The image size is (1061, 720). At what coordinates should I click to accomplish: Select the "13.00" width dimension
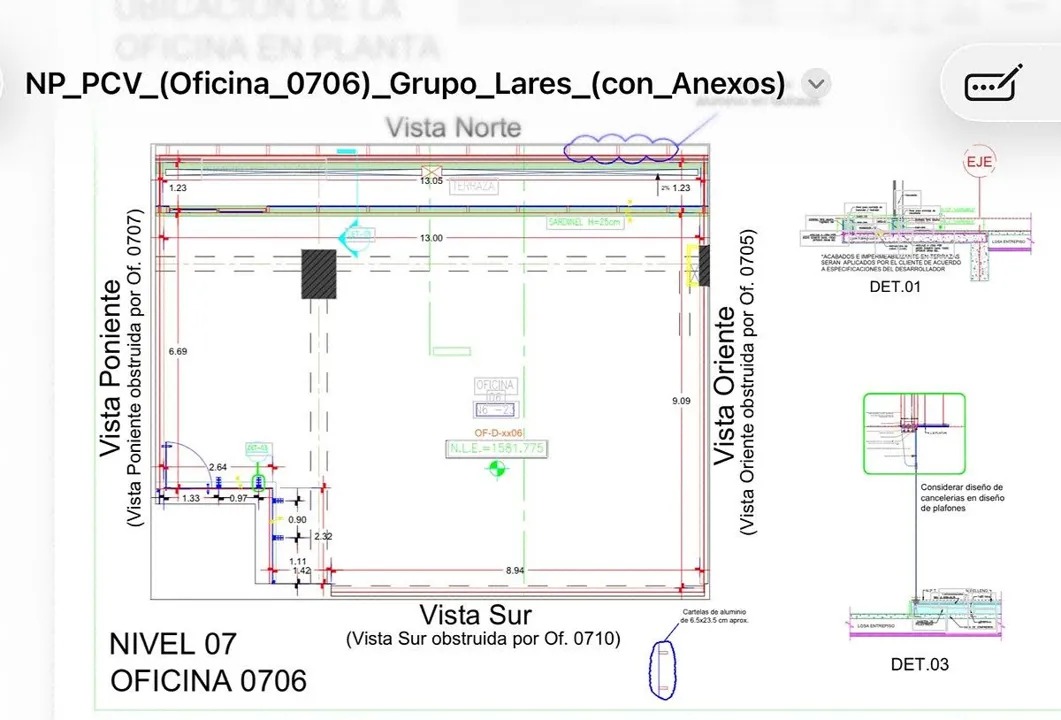pos(431,238)
